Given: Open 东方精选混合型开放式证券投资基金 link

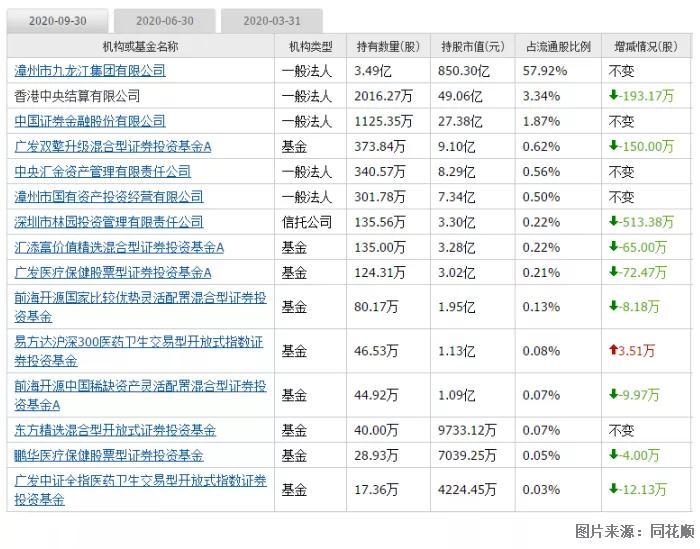Looking at the screenshot, I should pyautogui.click(x=115, y=430).
